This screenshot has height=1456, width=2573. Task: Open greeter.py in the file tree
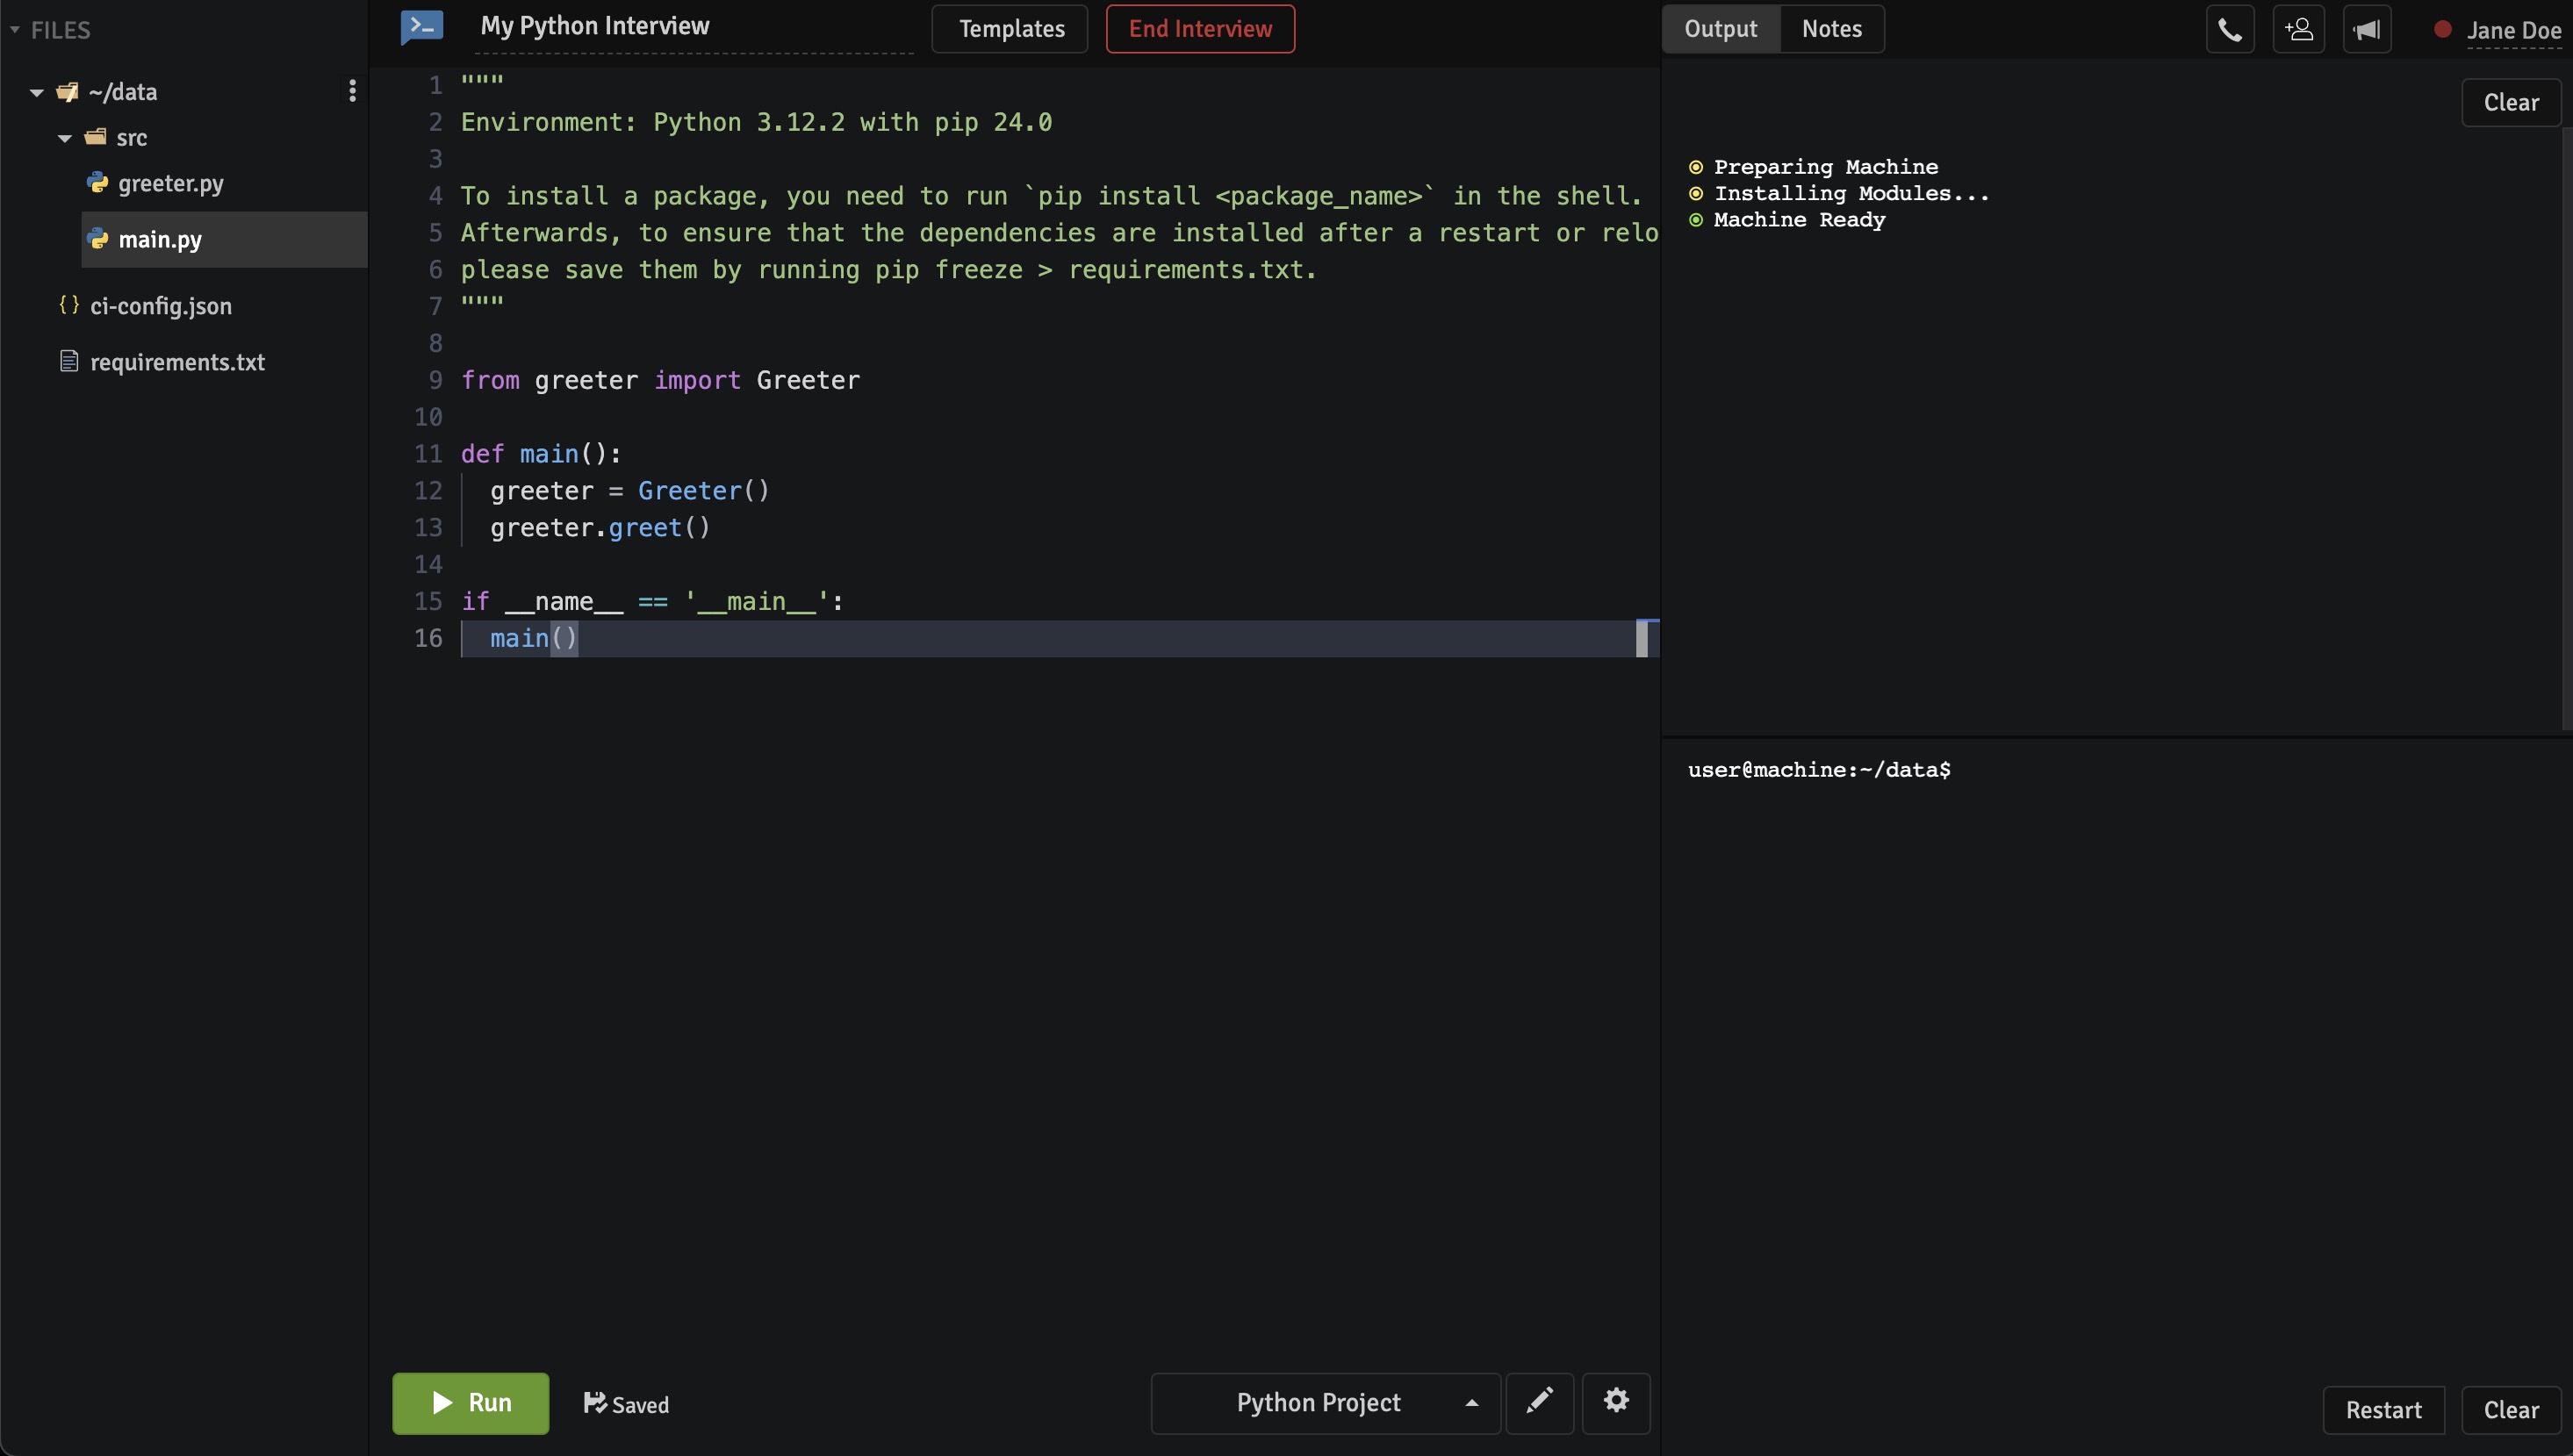pos(170,184)
